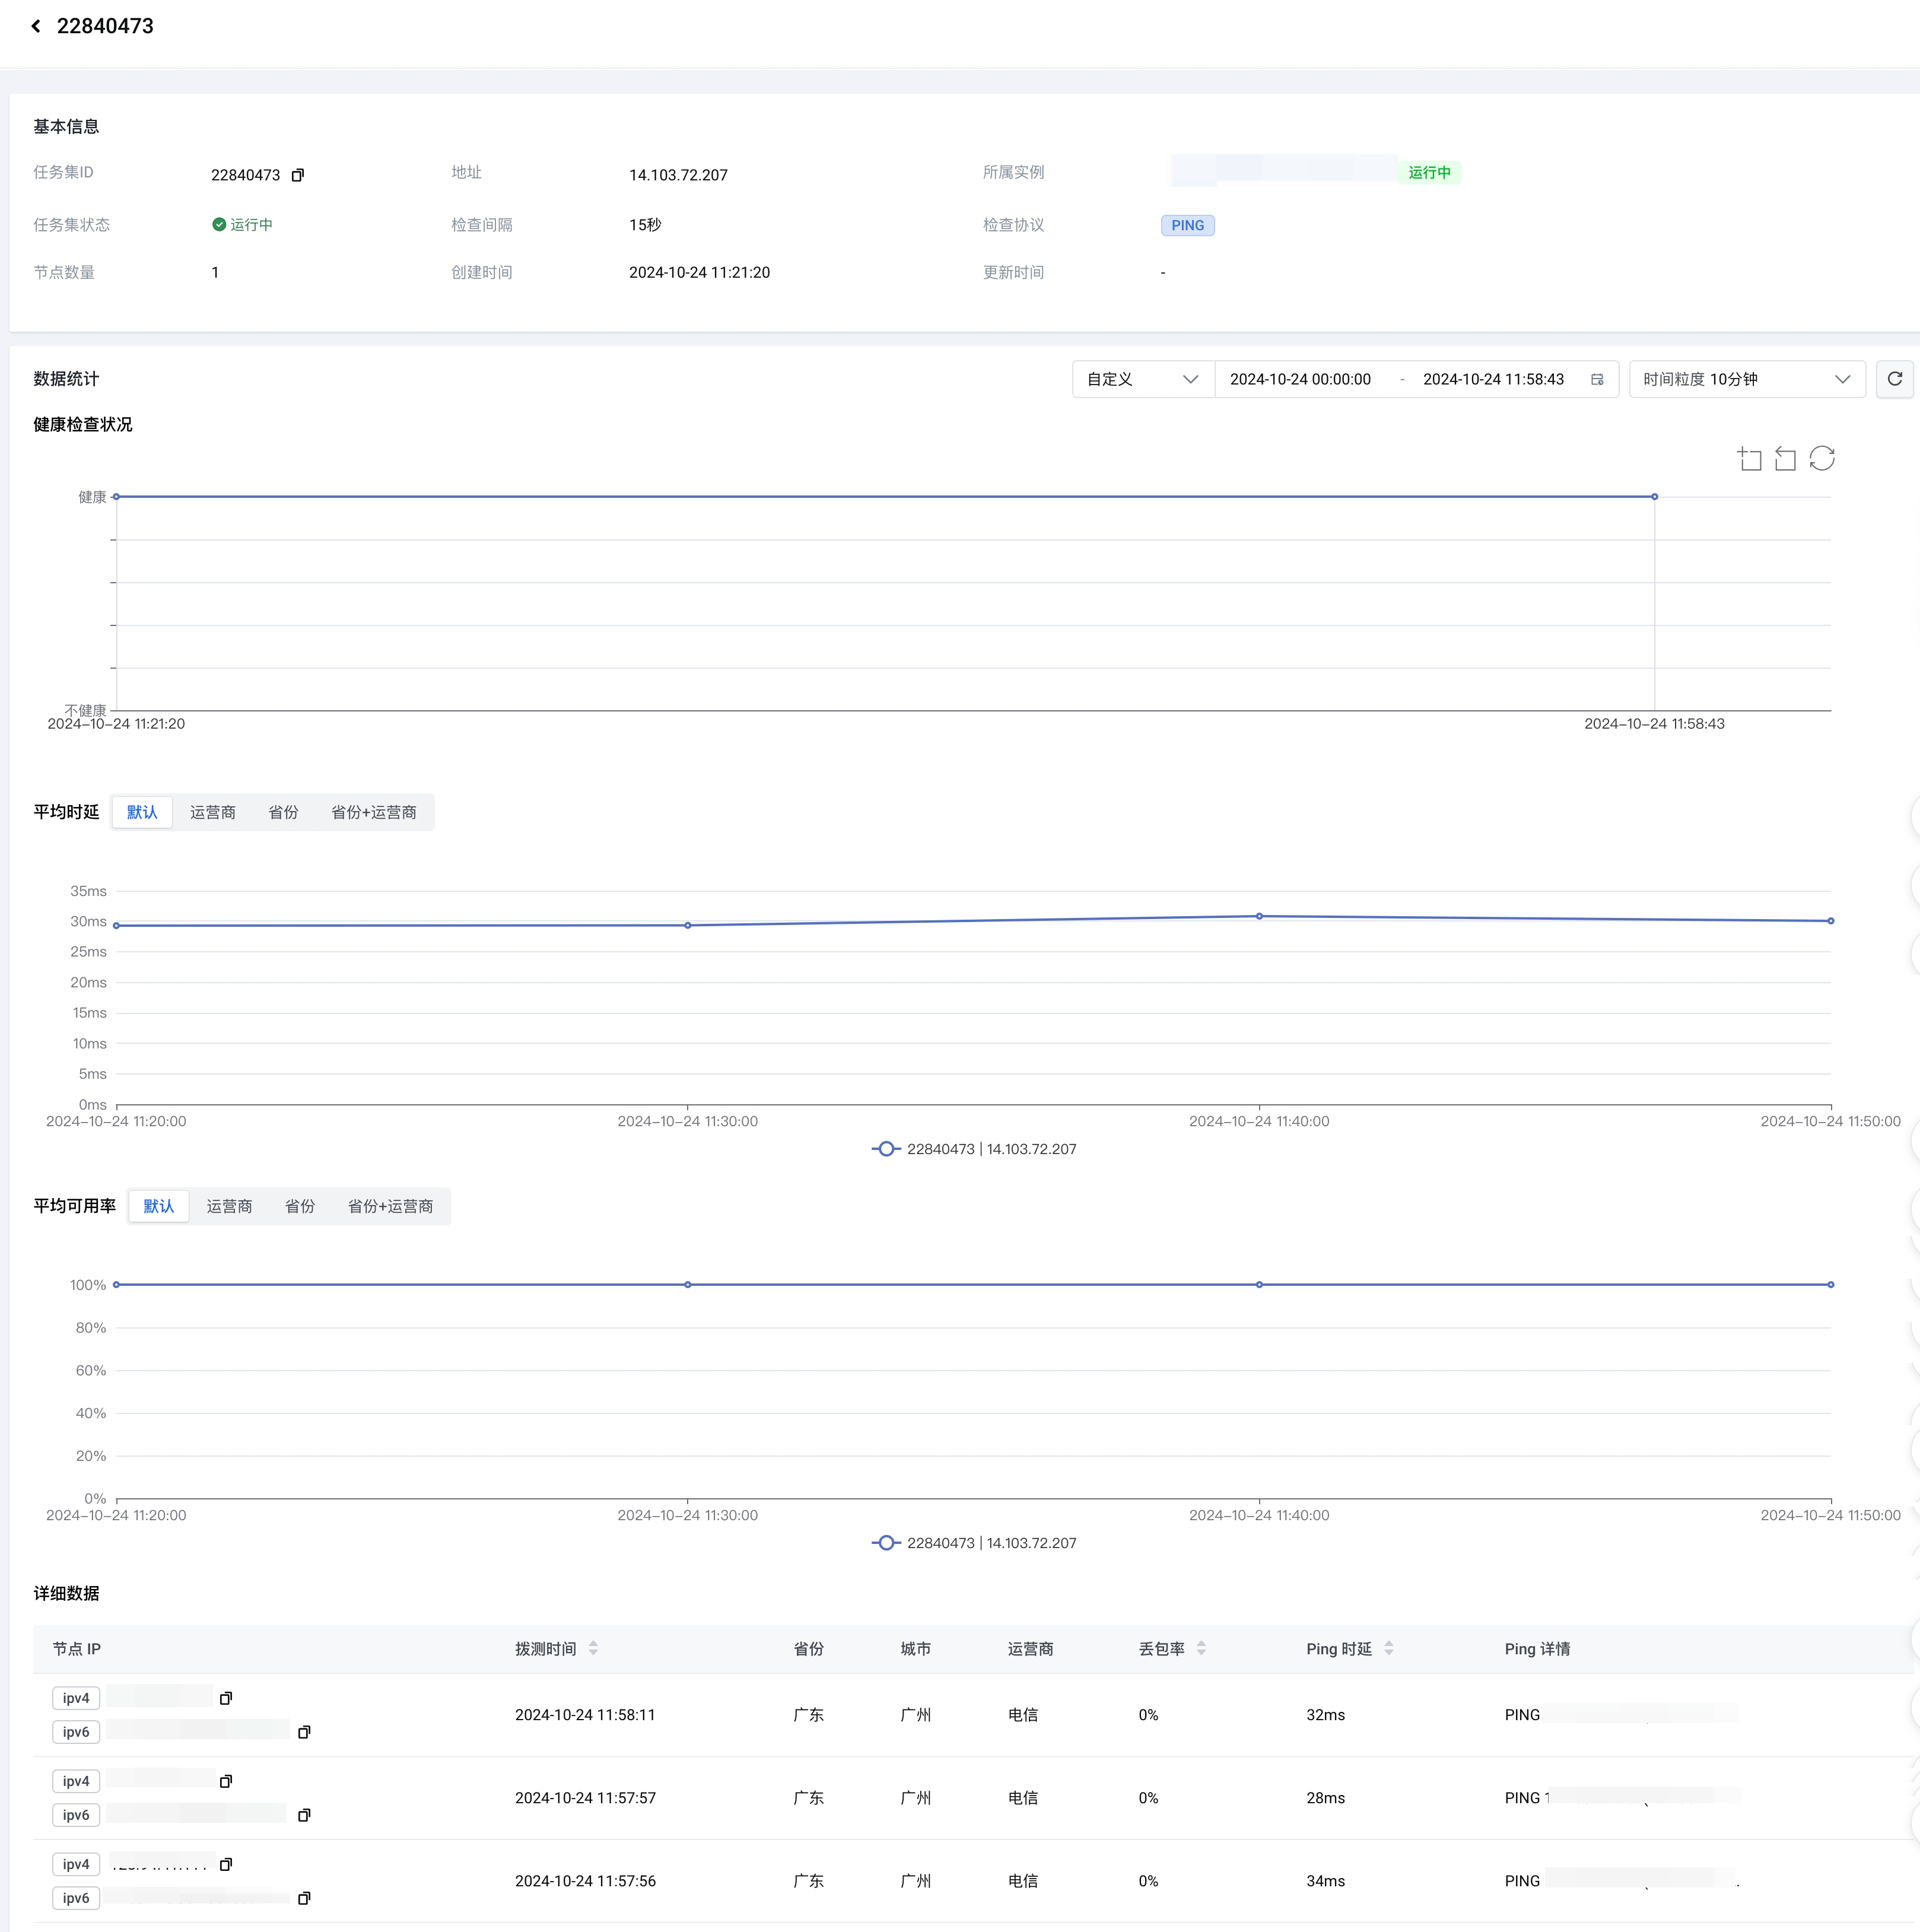Copy ipv4 address of the 11:58:11 row
Image resolution: width=1920 pixels, height=1932 pixels.
point(226,1698)
